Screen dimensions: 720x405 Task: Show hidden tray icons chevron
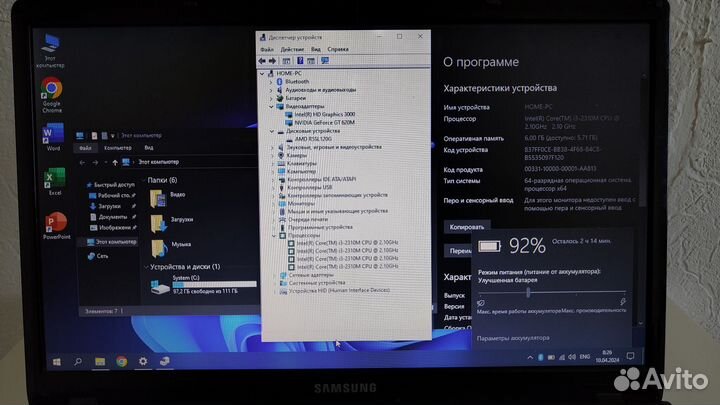tap(530, 357)
